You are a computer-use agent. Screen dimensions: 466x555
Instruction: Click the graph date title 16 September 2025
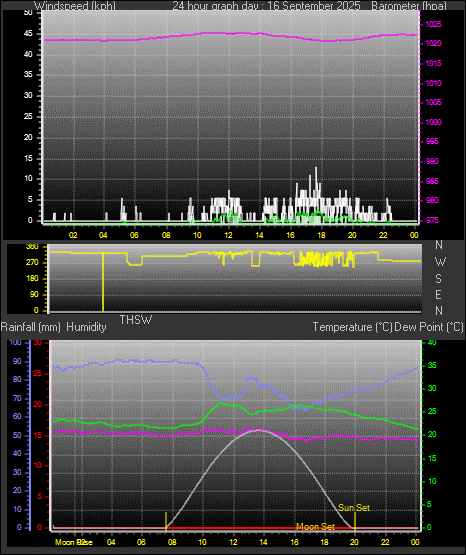click(314, 6)
